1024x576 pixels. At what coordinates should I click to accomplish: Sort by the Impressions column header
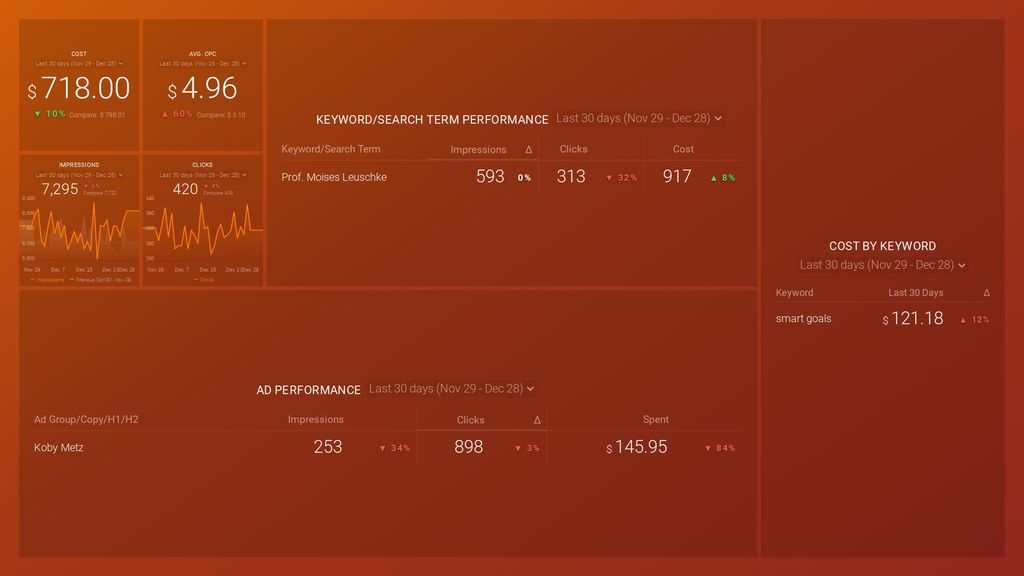[x=477, y=148]
